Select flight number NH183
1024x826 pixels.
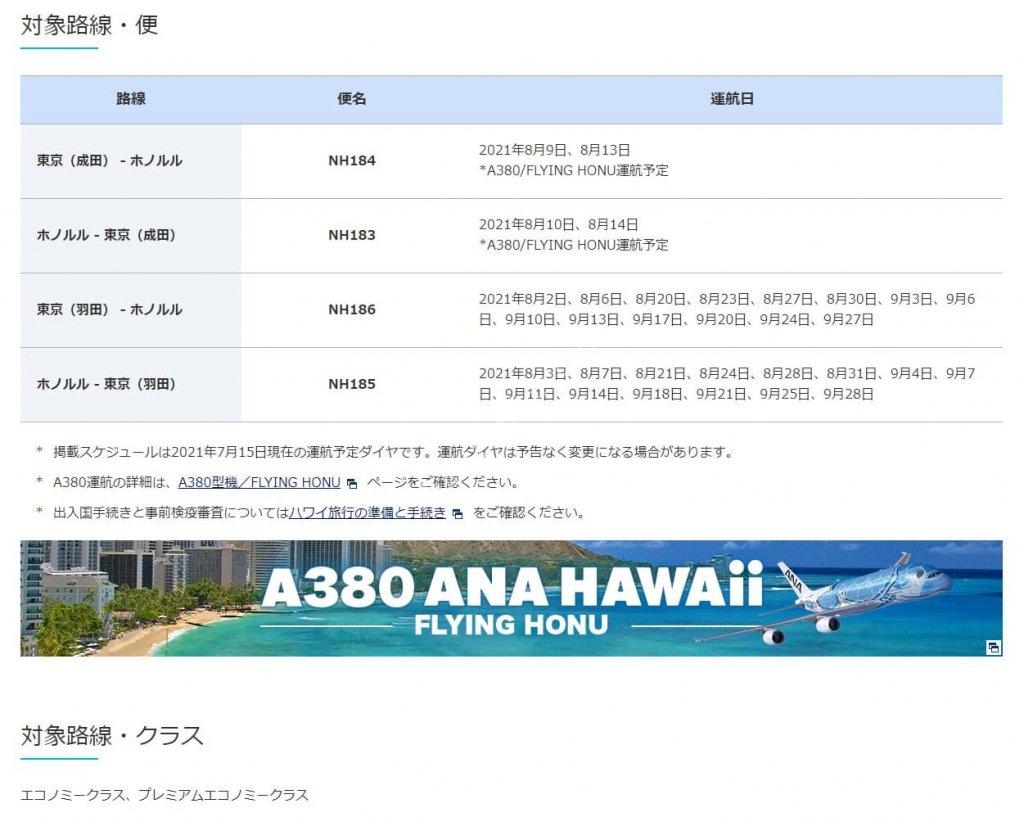tap(352, 235)
